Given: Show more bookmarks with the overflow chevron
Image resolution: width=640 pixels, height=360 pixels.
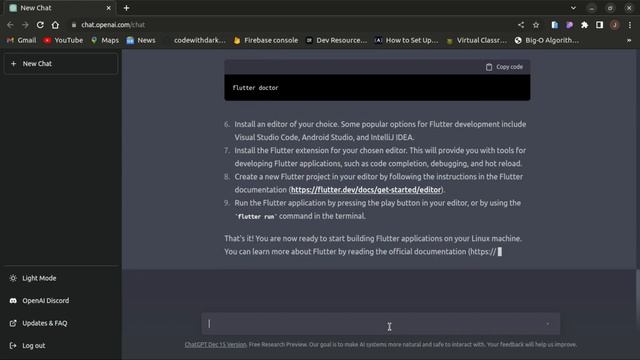Looking at the screenshot, I should pyautogui.click(x=629, y=40).
